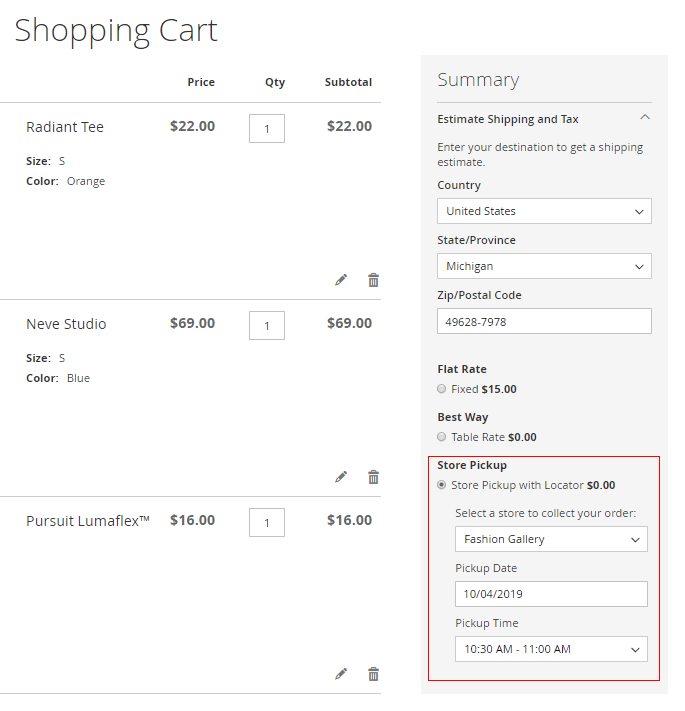Click the Radiant Tee quantity box
The width and height of the screenshot is (685, 711).
point(267,128)
